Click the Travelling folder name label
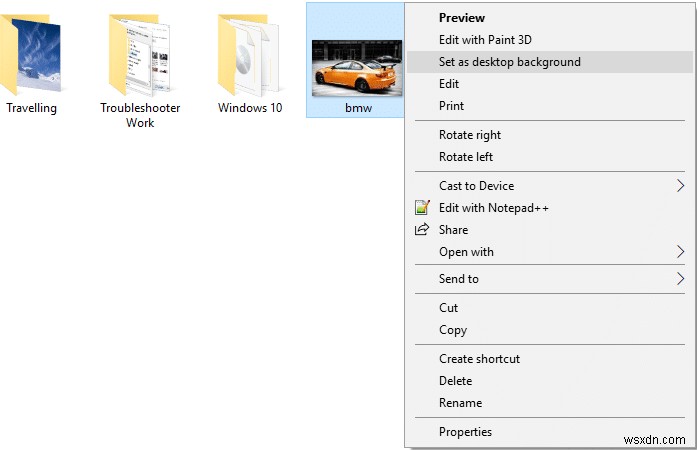The height and width of the screenshot is (450, 697). tap(31, 108)
